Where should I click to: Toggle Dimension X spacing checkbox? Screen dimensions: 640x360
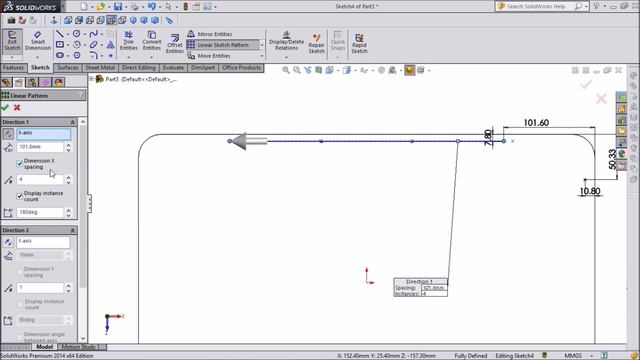point(20,164)
